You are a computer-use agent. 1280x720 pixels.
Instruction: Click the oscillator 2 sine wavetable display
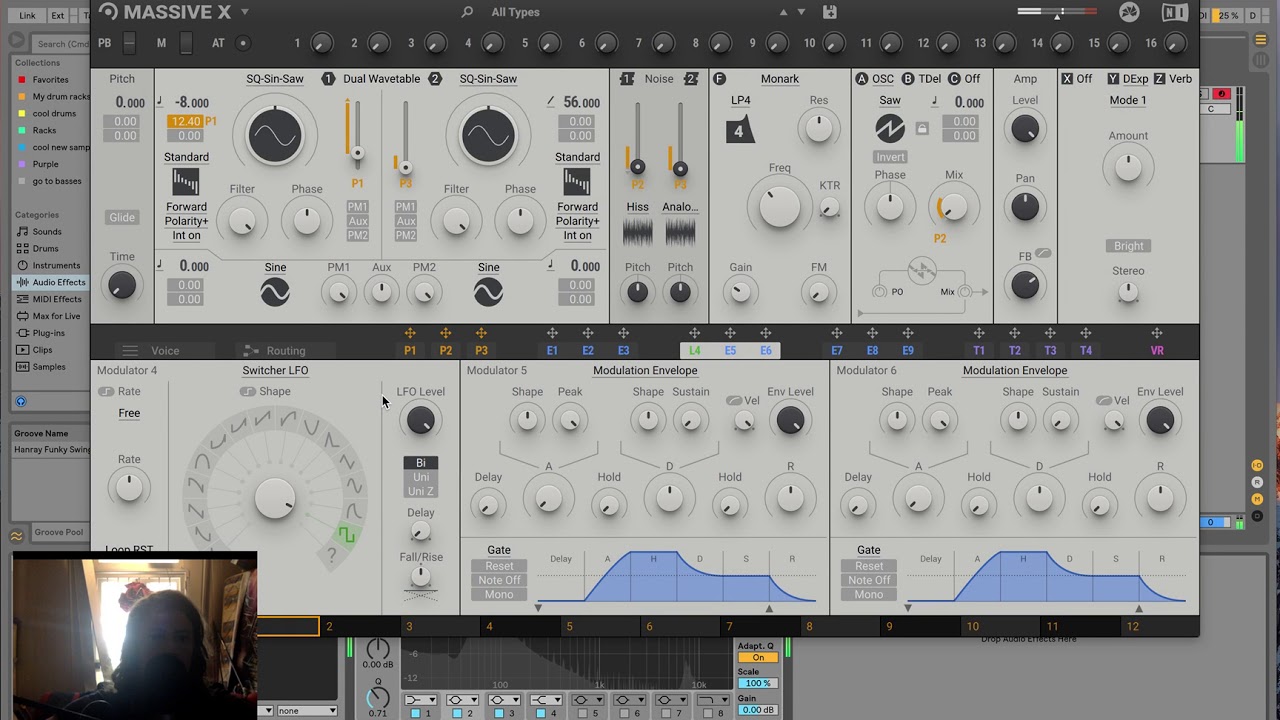click(x=488, y=135)
